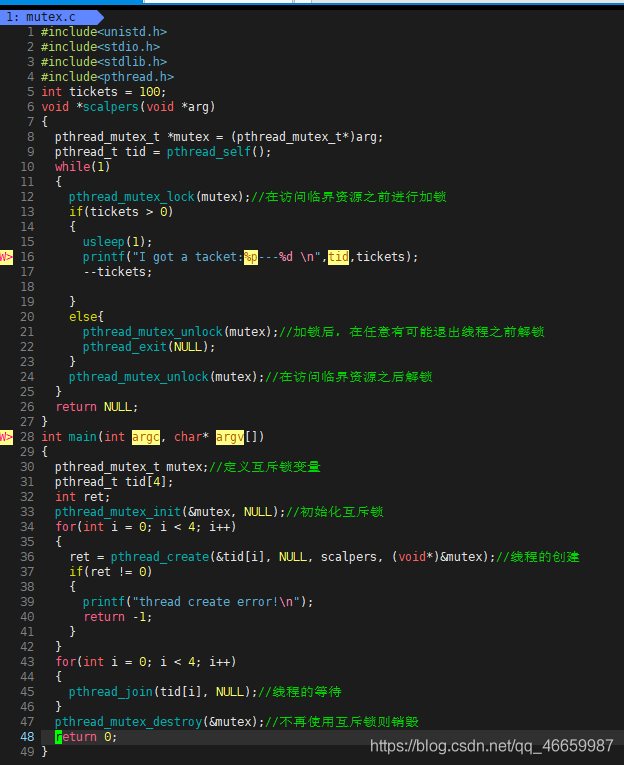Click pthread_join(tid[i], NULL) call
The width and height of the screenshot is (624, 765).
(x=160, y=692)
